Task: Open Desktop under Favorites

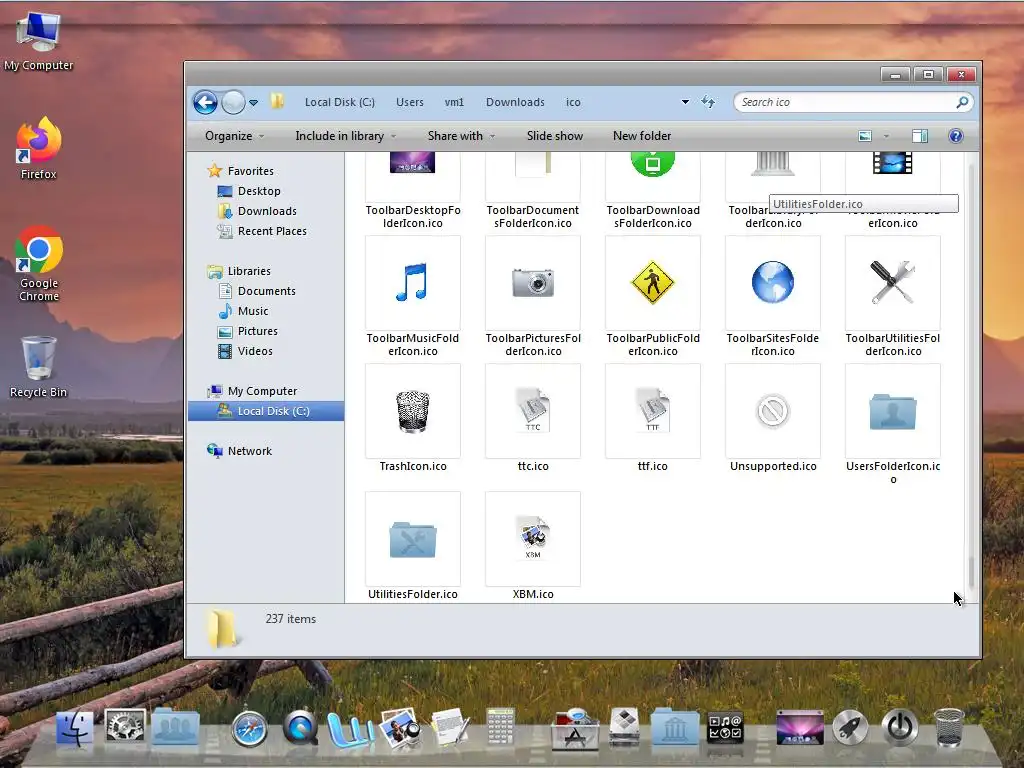Action: (259, 191)
